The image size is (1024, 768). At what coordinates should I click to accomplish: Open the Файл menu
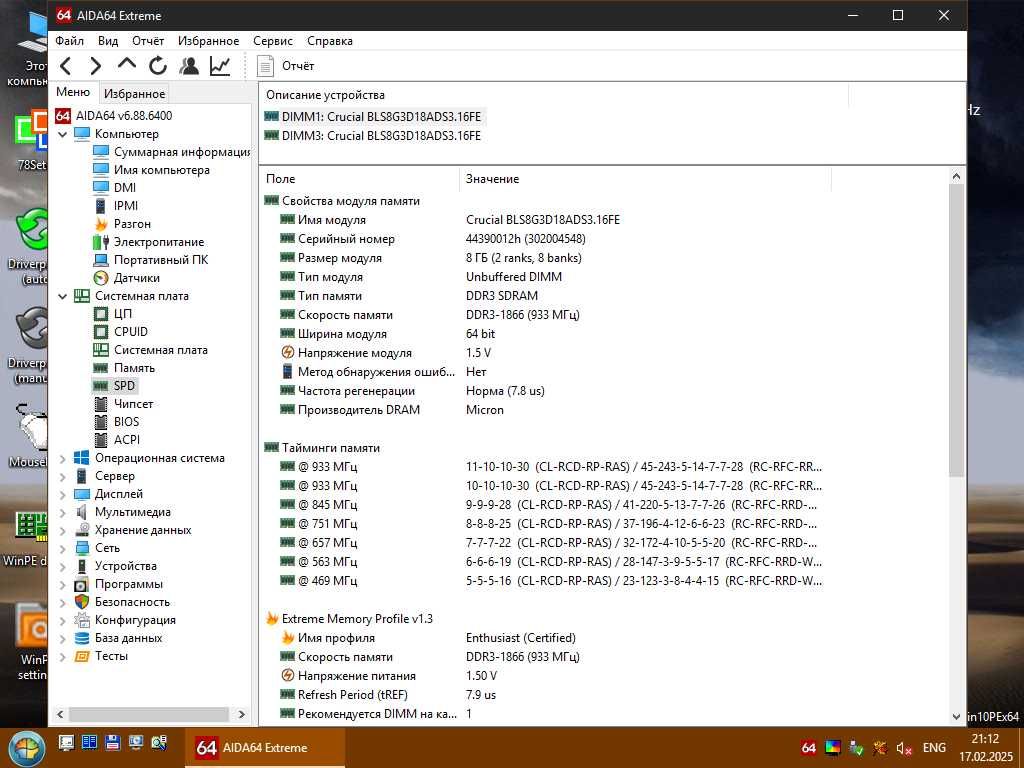[69, 40]
